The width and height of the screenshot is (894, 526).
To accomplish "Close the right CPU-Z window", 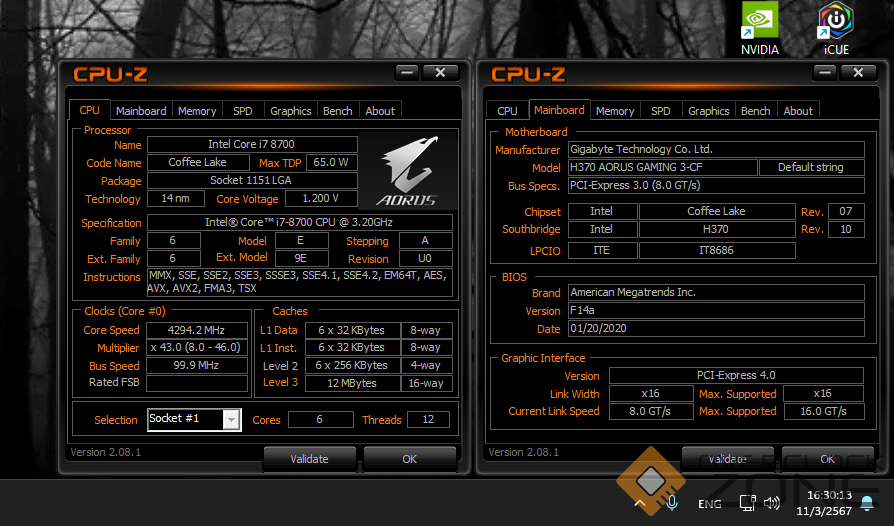I will click(858, 72).
